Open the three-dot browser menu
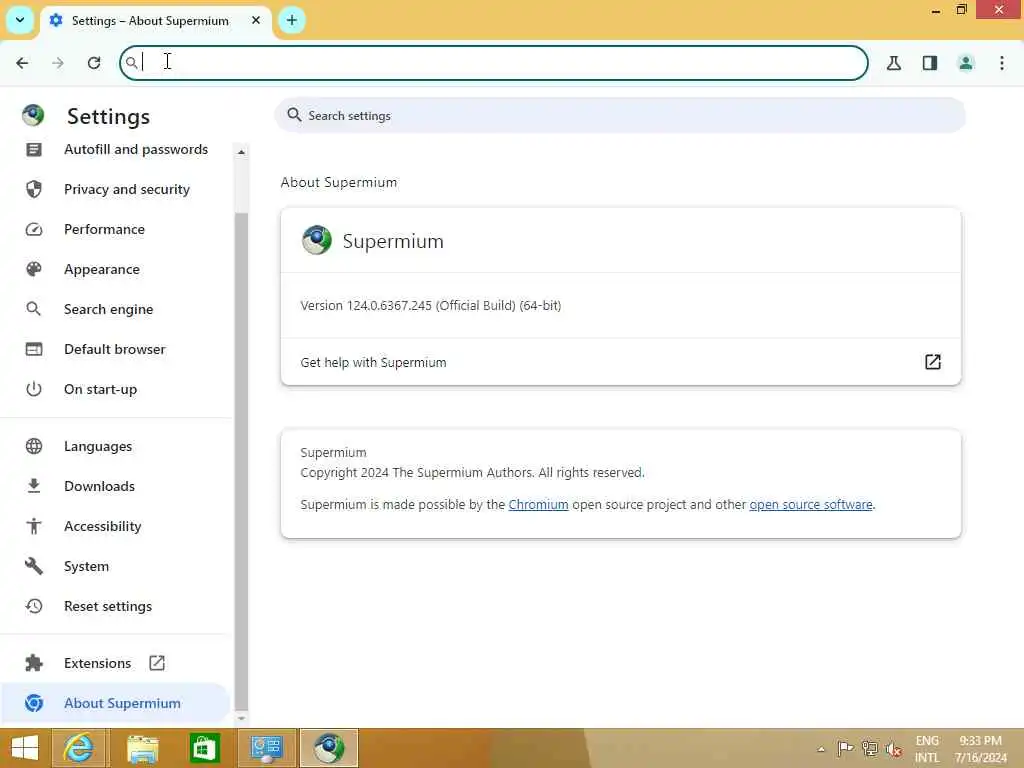 [x=1002, y=63]
